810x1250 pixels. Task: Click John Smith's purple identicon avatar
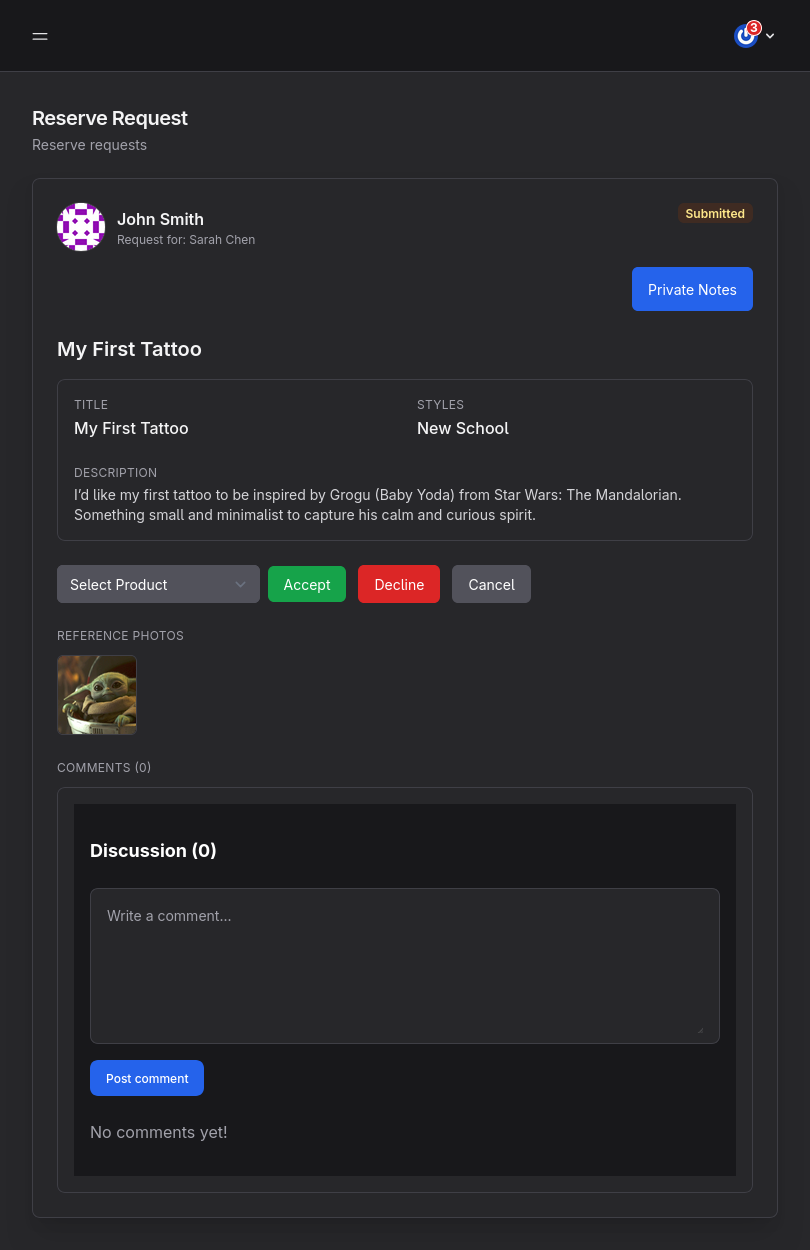[81, 227]
